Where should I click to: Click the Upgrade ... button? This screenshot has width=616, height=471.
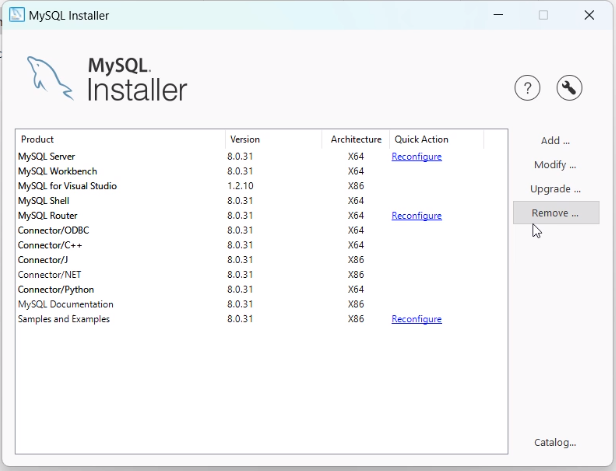pyautogui.click(x=556, y=189)
